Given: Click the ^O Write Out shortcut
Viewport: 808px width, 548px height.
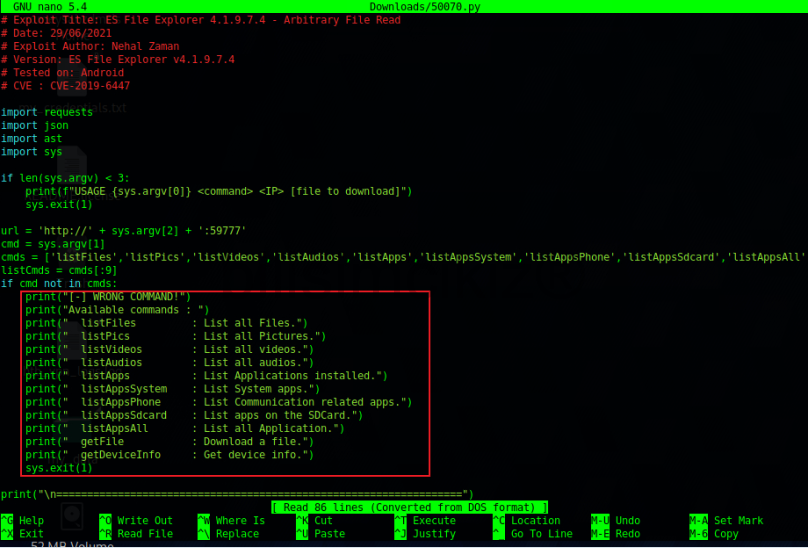Looking at the screenshot, I should coord(136,521).
